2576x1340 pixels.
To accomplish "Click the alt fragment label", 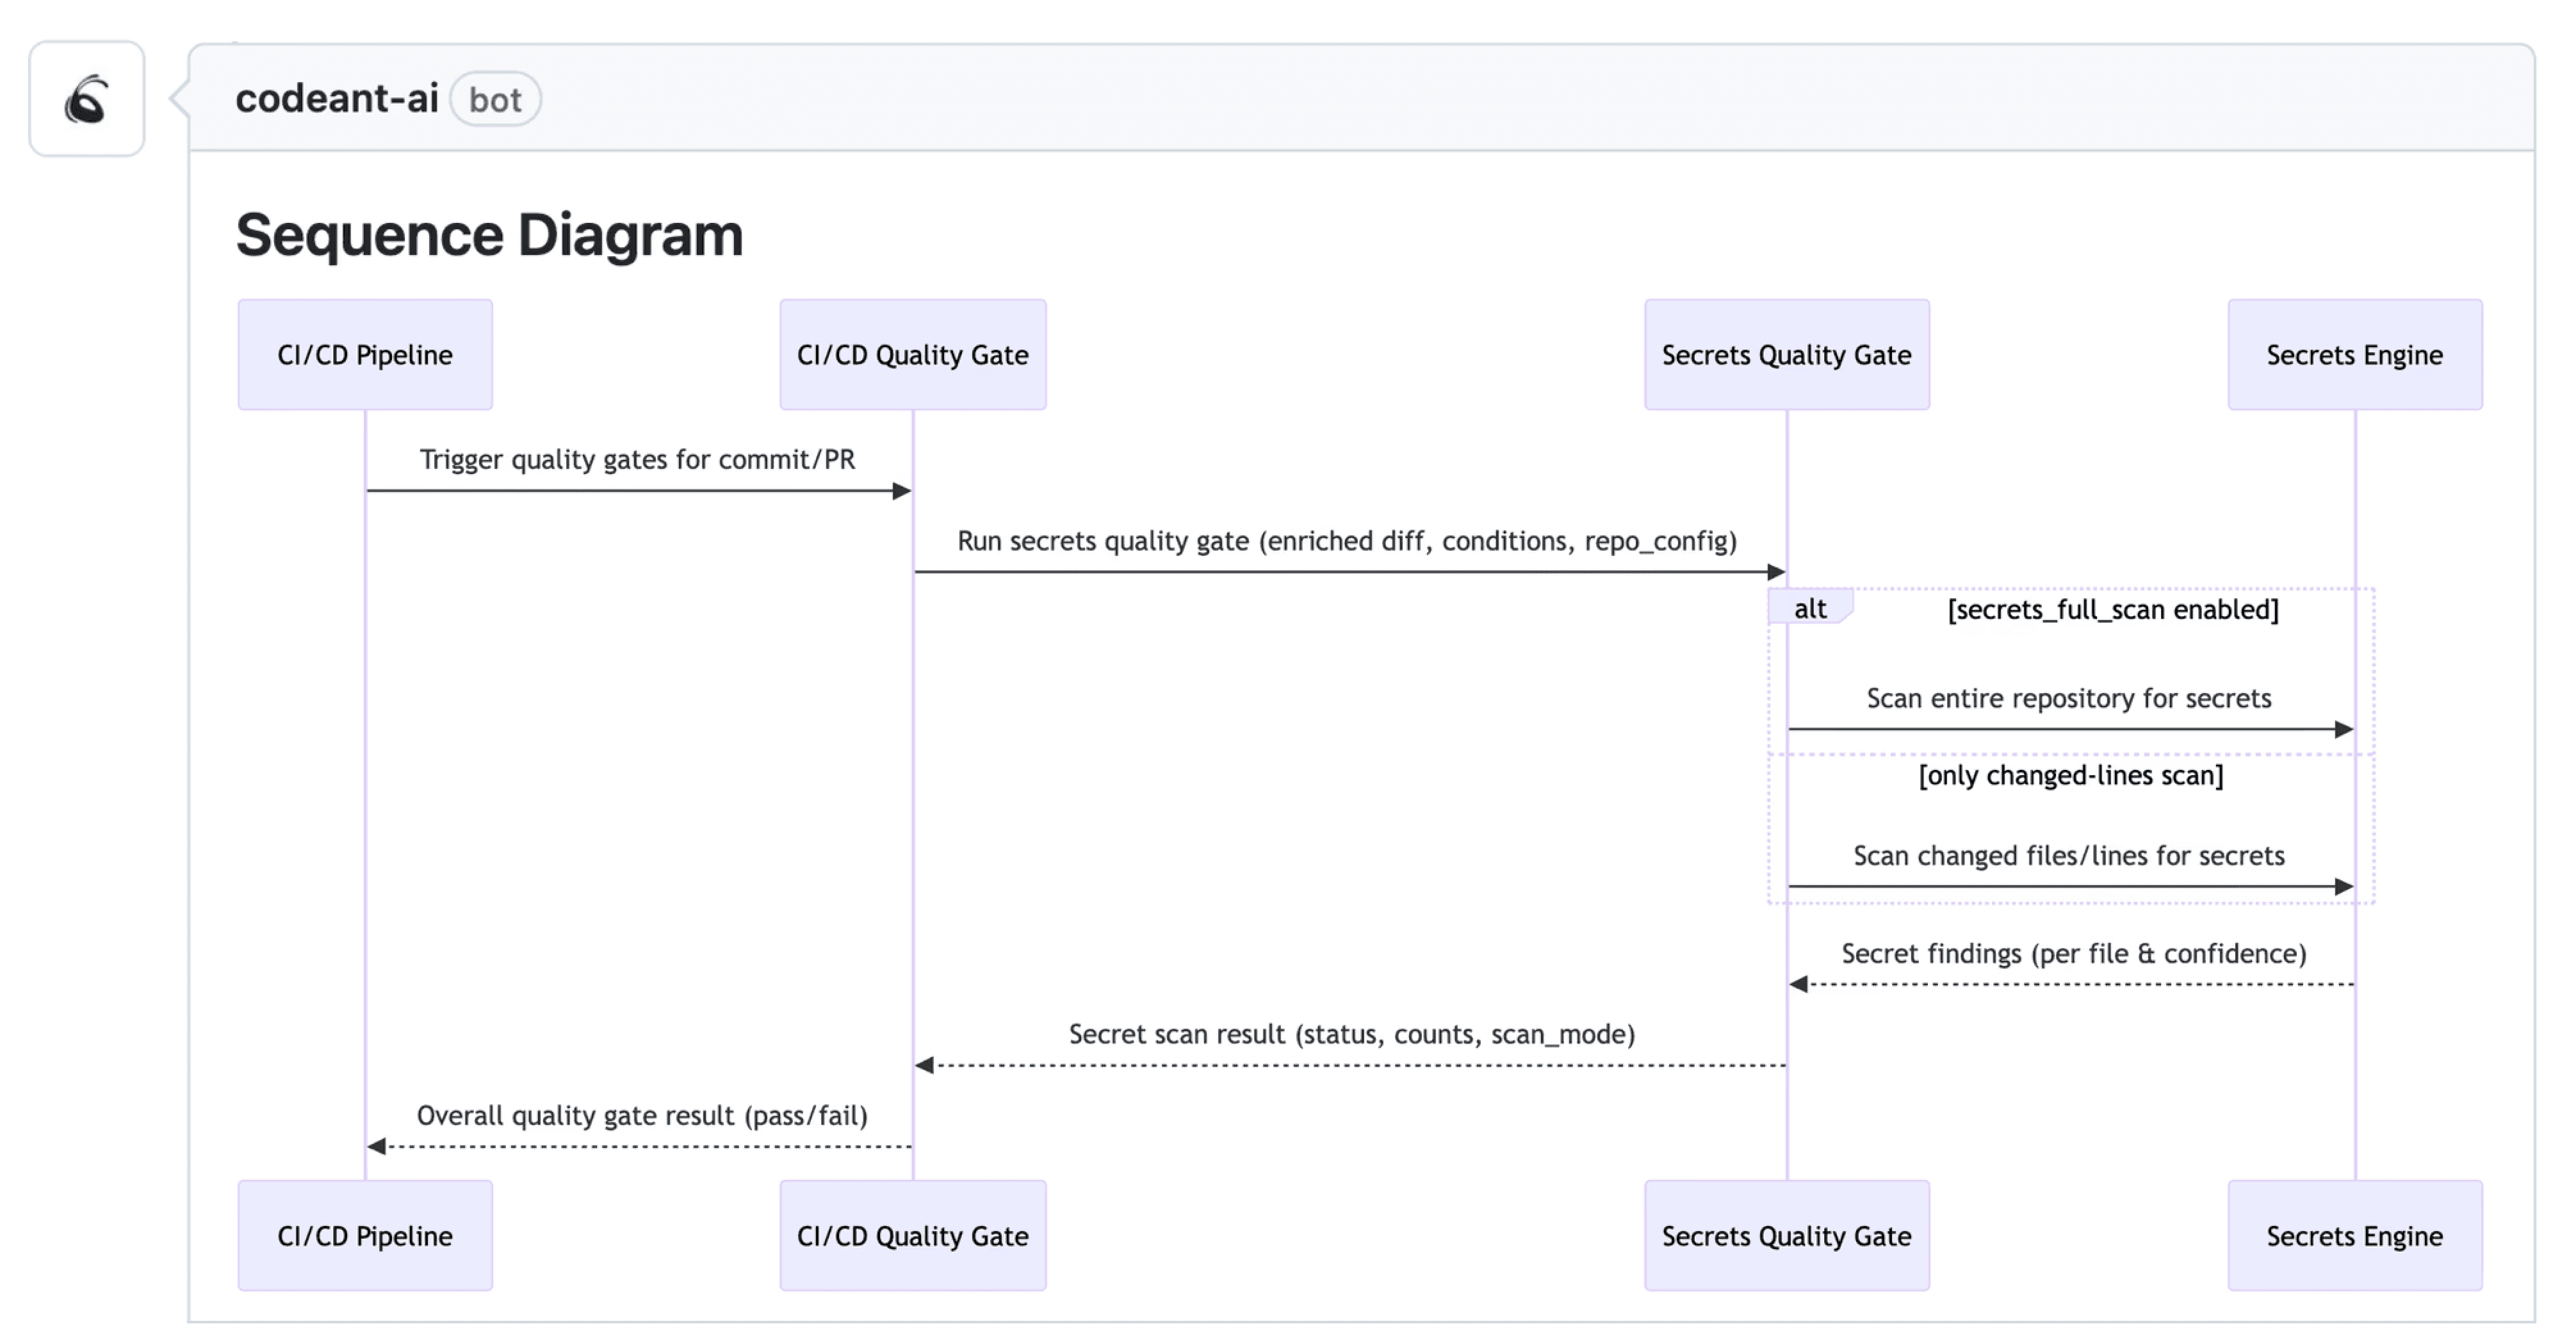I will click(x=1810, y=608).
